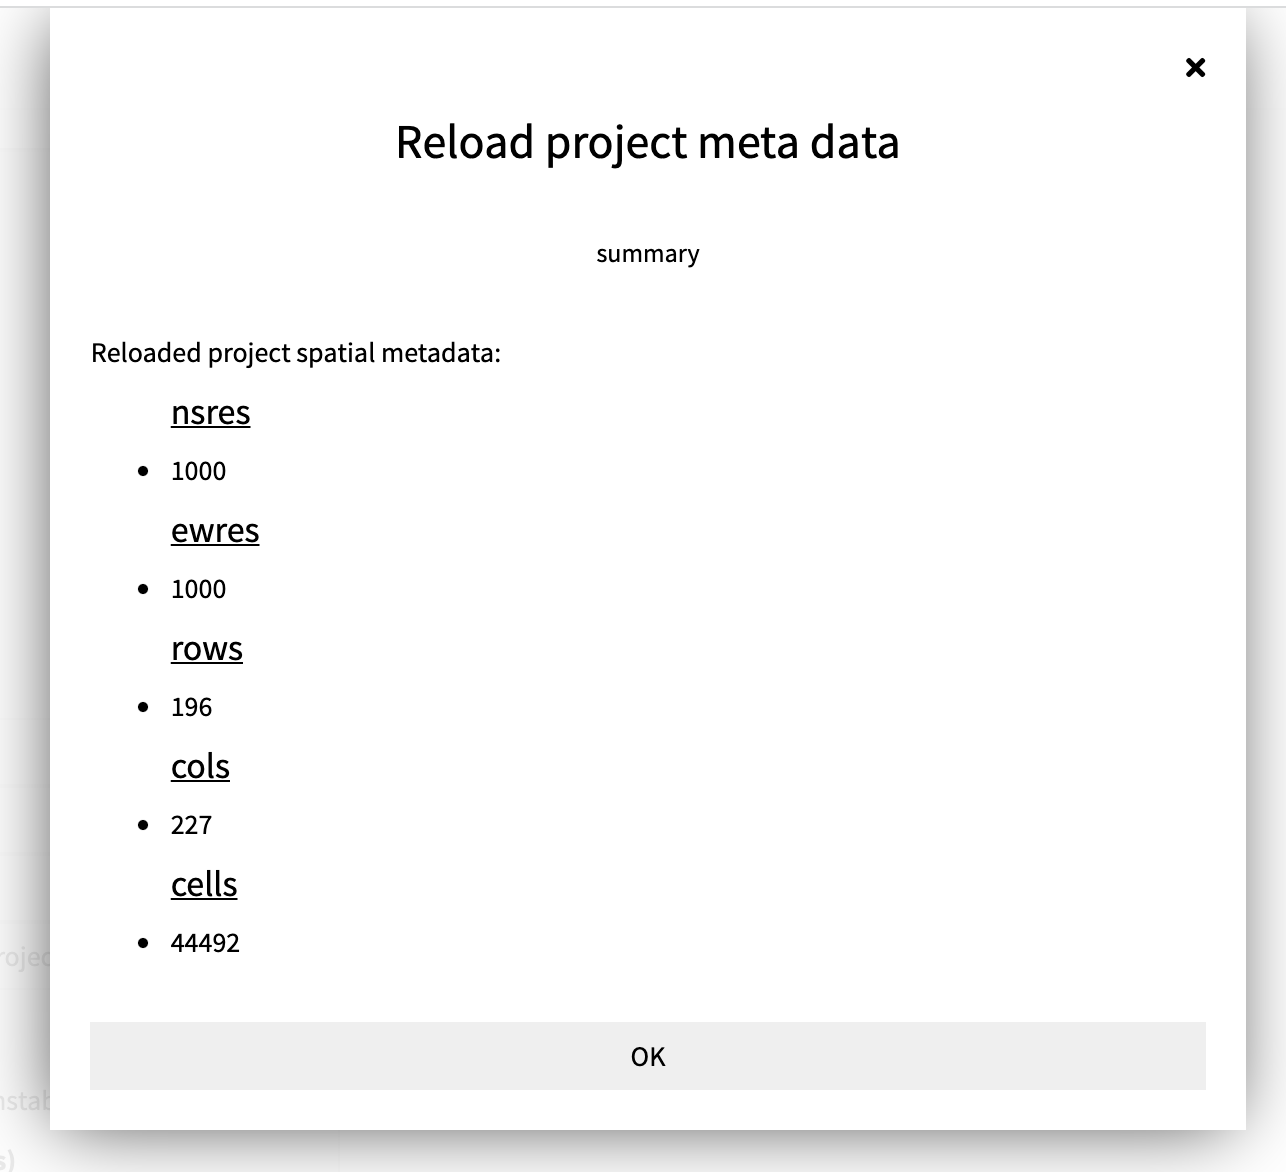The width and height of the screenshot is (1286, 1172).
Task: Select the cols value 227
Action: (x=192, y=825)
